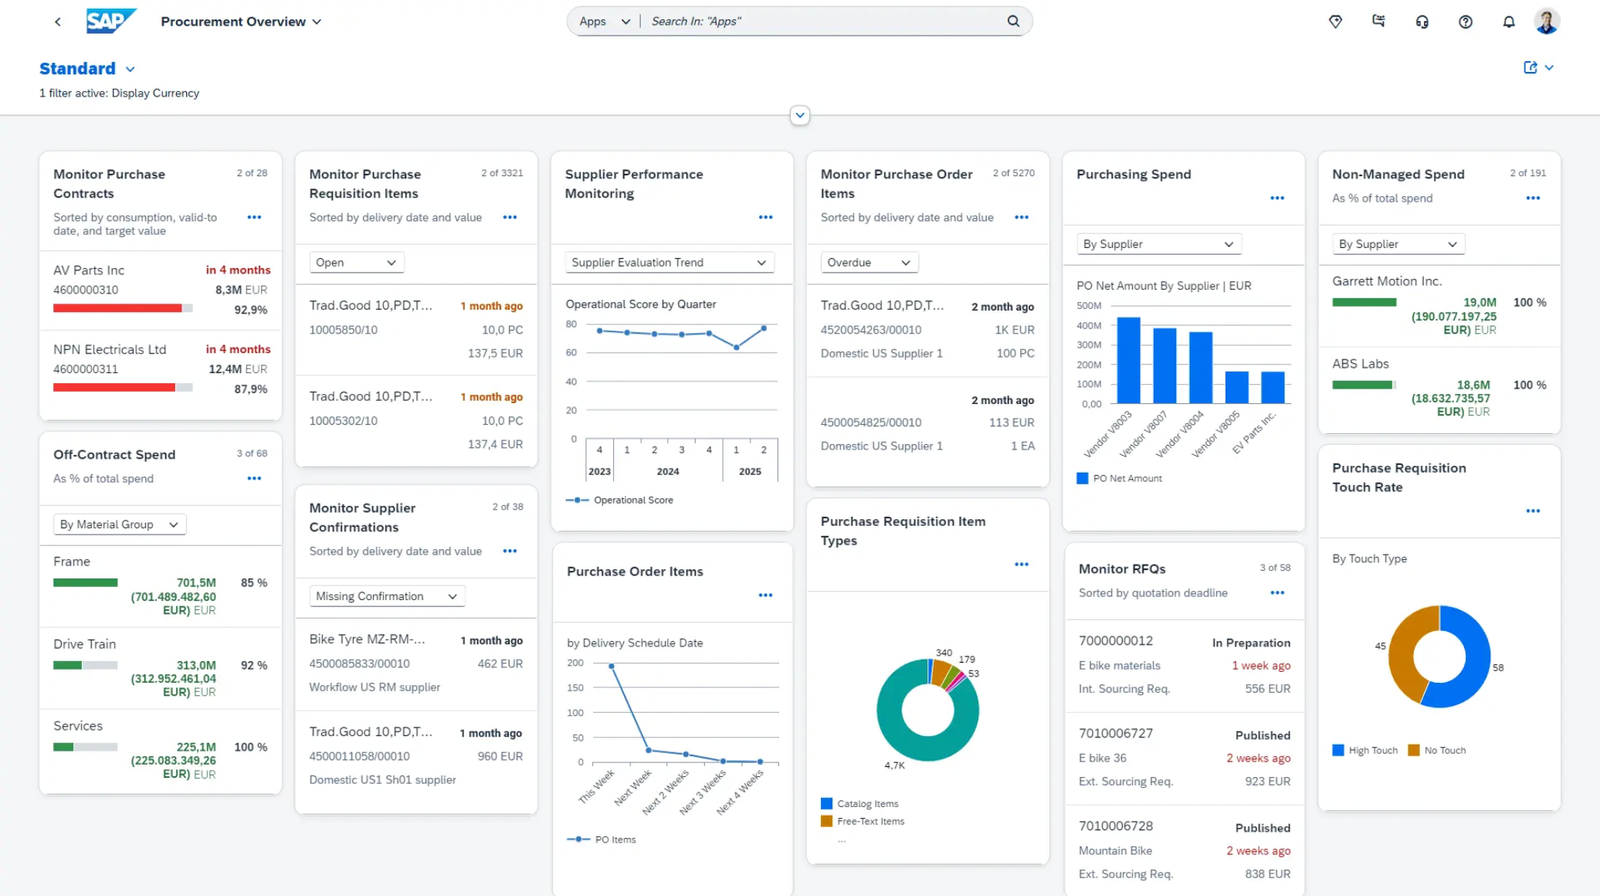Open the Joule diamond icon in header

[x=1335, y=21]
